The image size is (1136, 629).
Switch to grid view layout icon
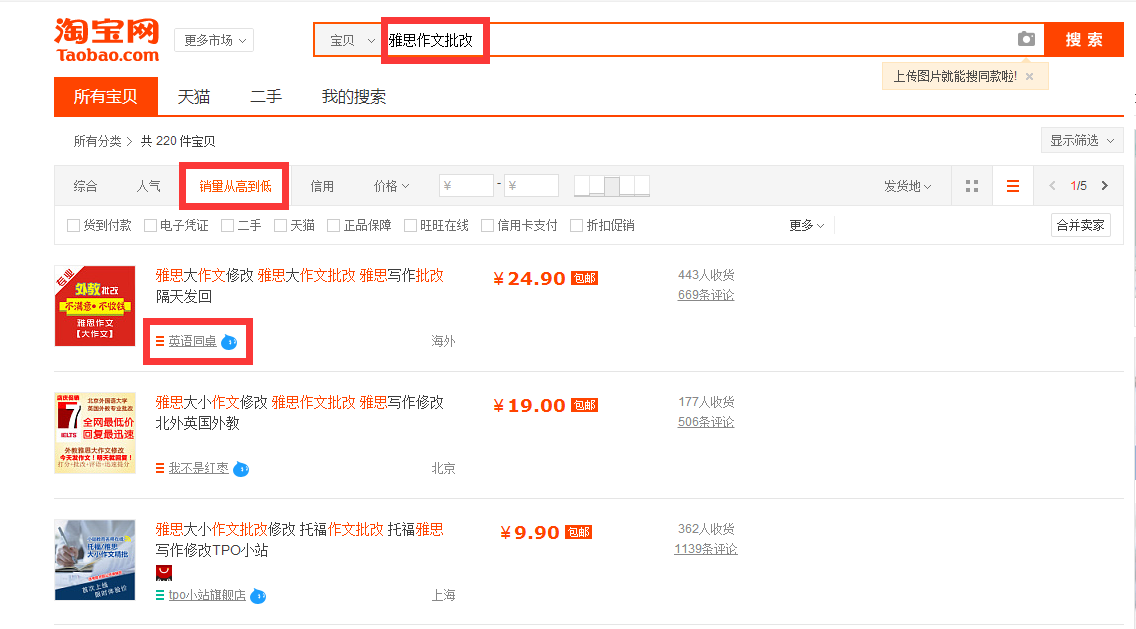pos(972,186)
